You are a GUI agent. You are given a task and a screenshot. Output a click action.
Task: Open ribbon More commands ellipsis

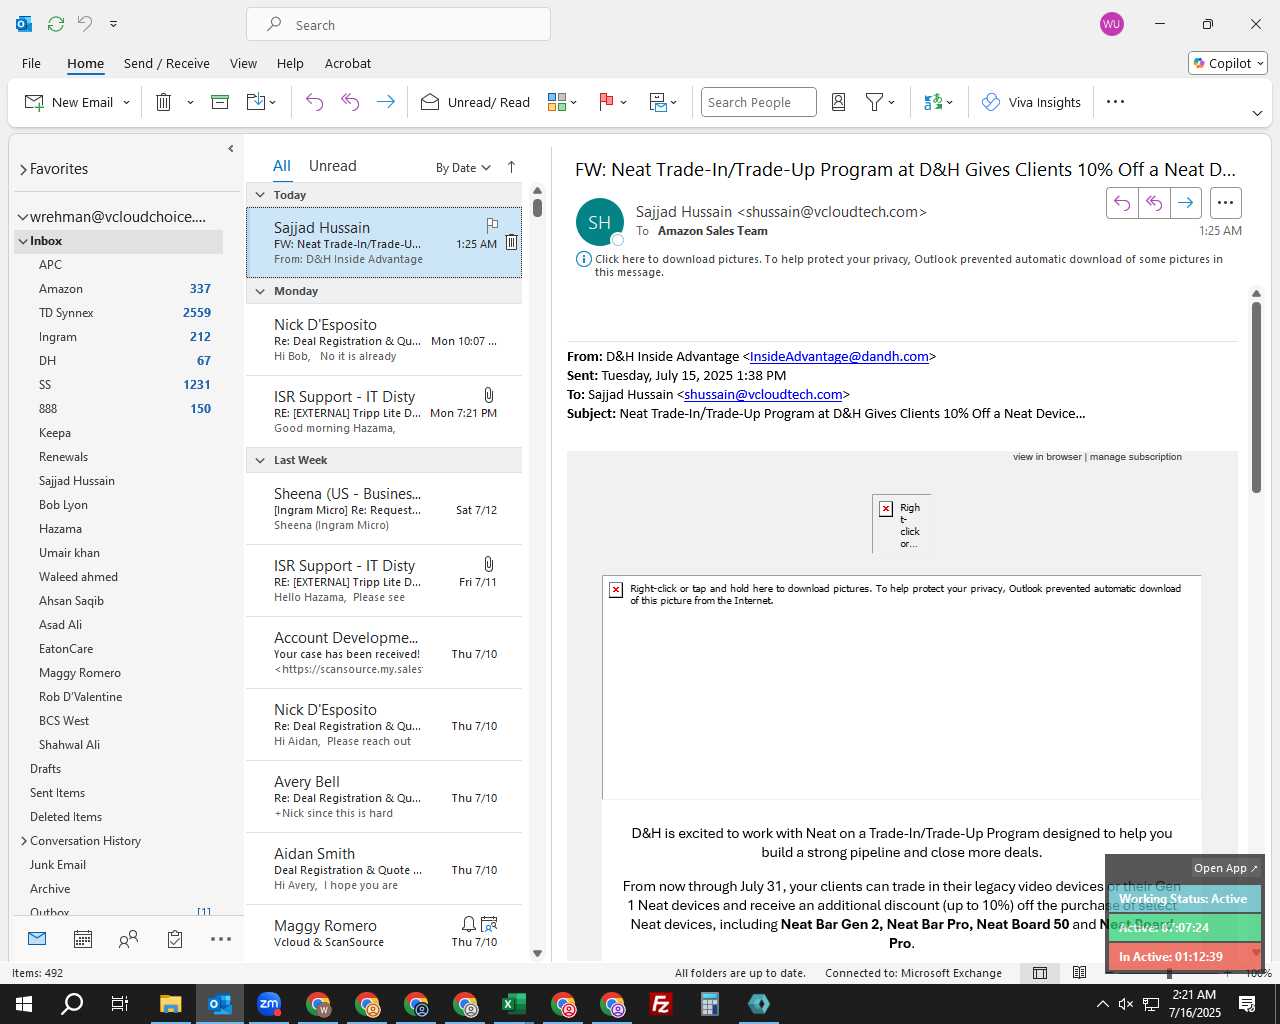(x=1116, y=102)
